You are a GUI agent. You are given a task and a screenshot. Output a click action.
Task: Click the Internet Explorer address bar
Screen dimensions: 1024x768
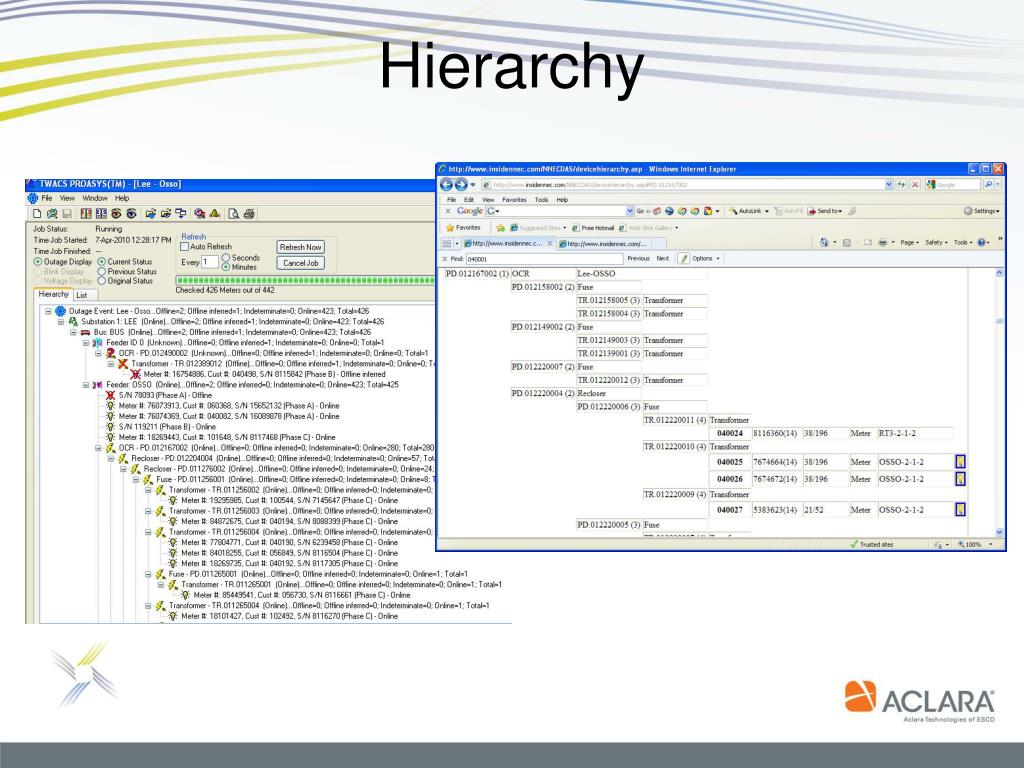pyautogui.click(x=687, y=185)
